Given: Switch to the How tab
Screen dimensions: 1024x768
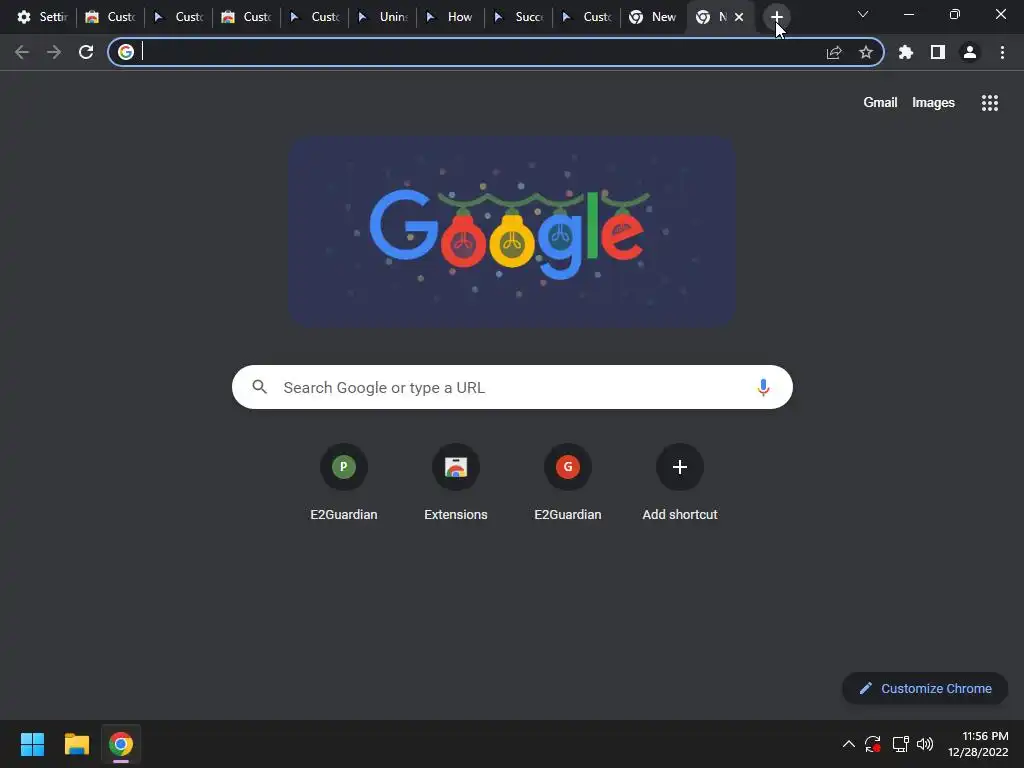Looking at the screenshot, I should 451,17.
